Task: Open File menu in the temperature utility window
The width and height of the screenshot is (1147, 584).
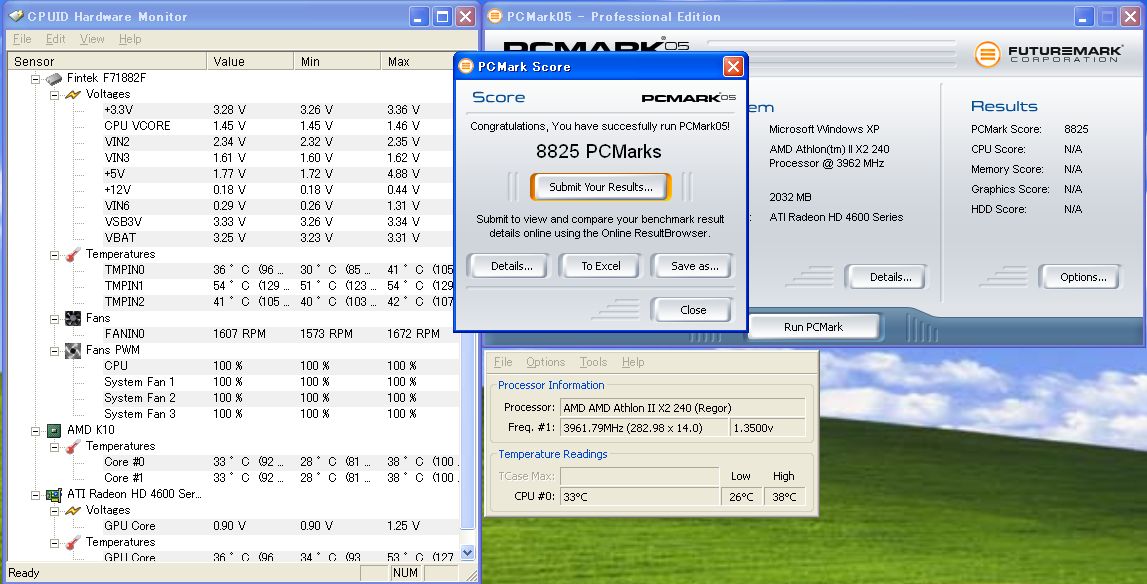Action: click(x=503, y=362)
